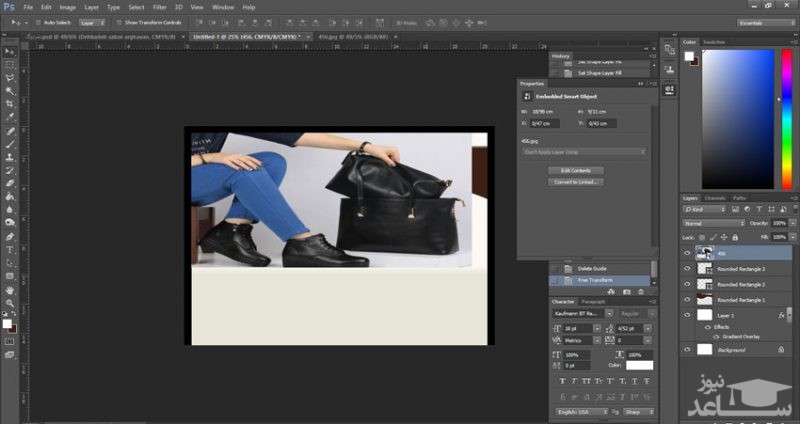Open the Filter menu
The width and height of the screenshot is (800, 424).
click(x=159, y=6)
